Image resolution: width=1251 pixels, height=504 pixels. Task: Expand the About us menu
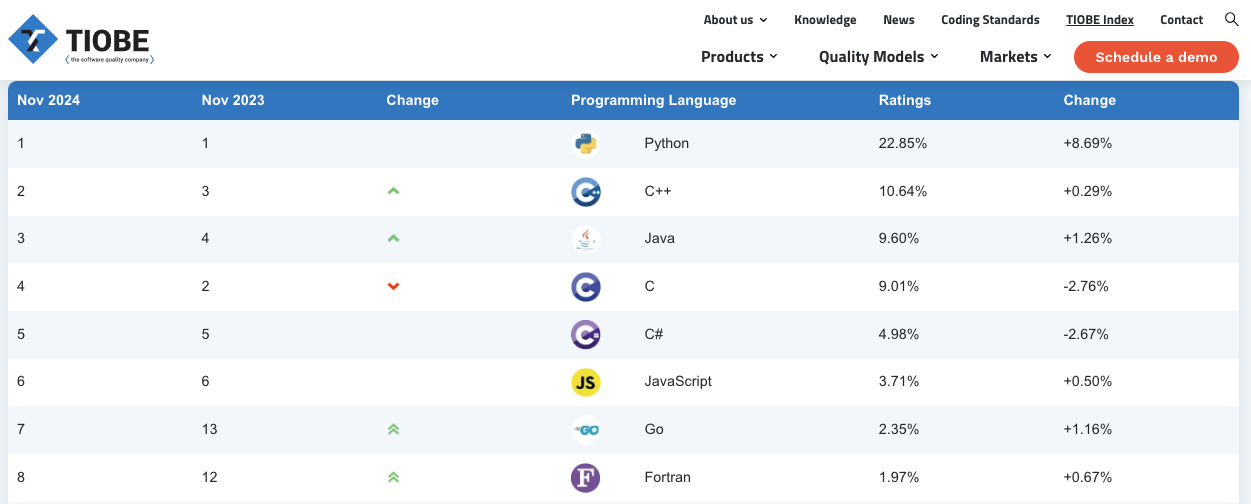click(735, 20)
